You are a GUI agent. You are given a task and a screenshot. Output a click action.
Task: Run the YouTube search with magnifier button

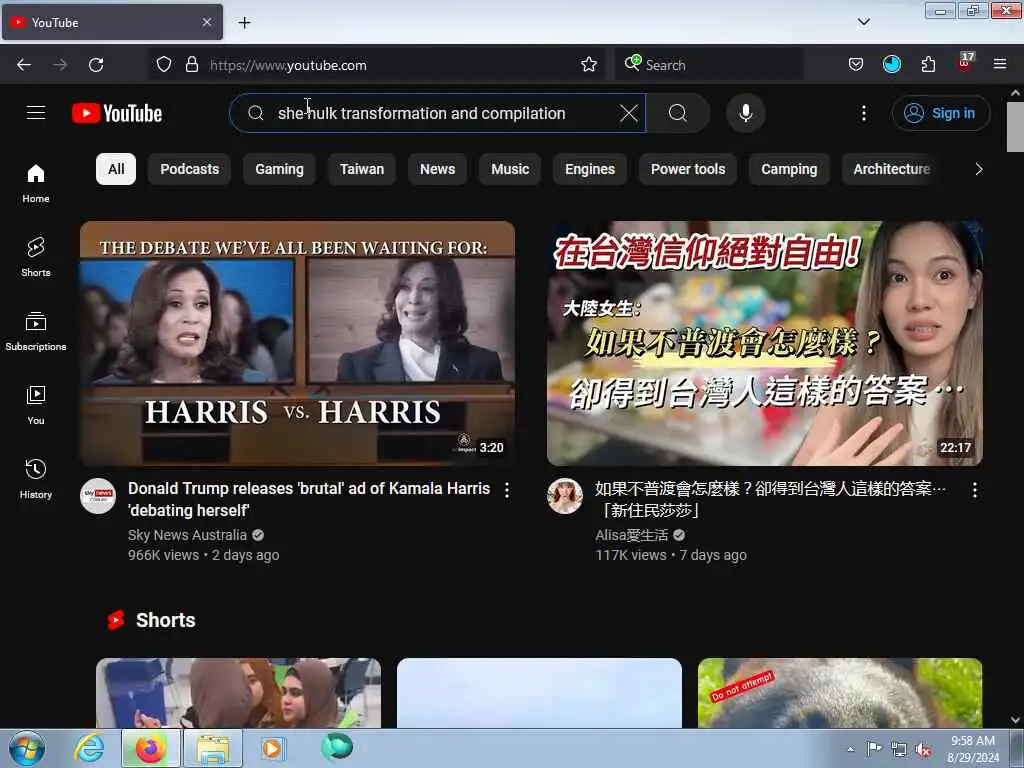[678, 113]
